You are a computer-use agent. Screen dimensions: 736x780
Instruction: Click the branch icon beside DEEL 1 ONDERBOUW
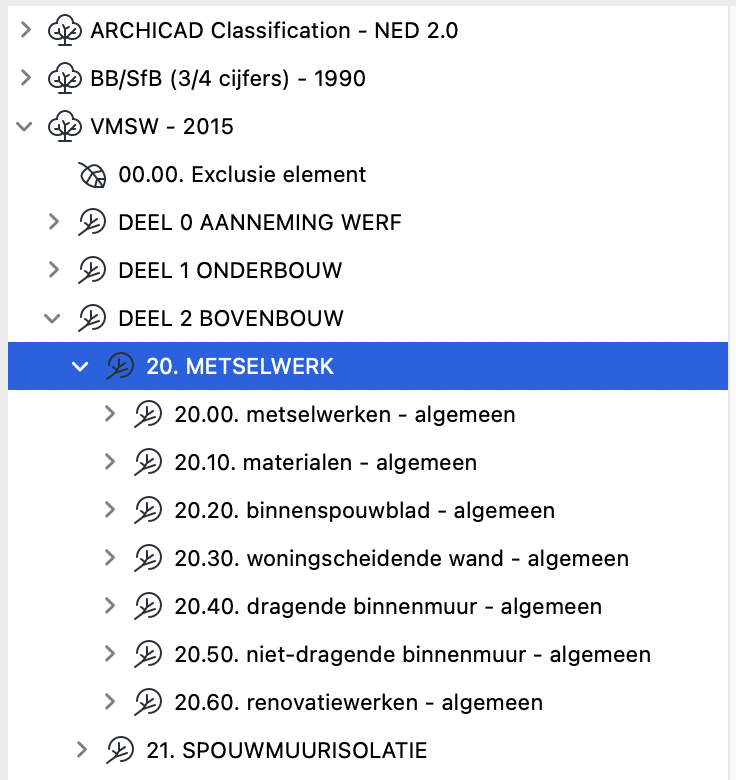(x=92, y=271)
